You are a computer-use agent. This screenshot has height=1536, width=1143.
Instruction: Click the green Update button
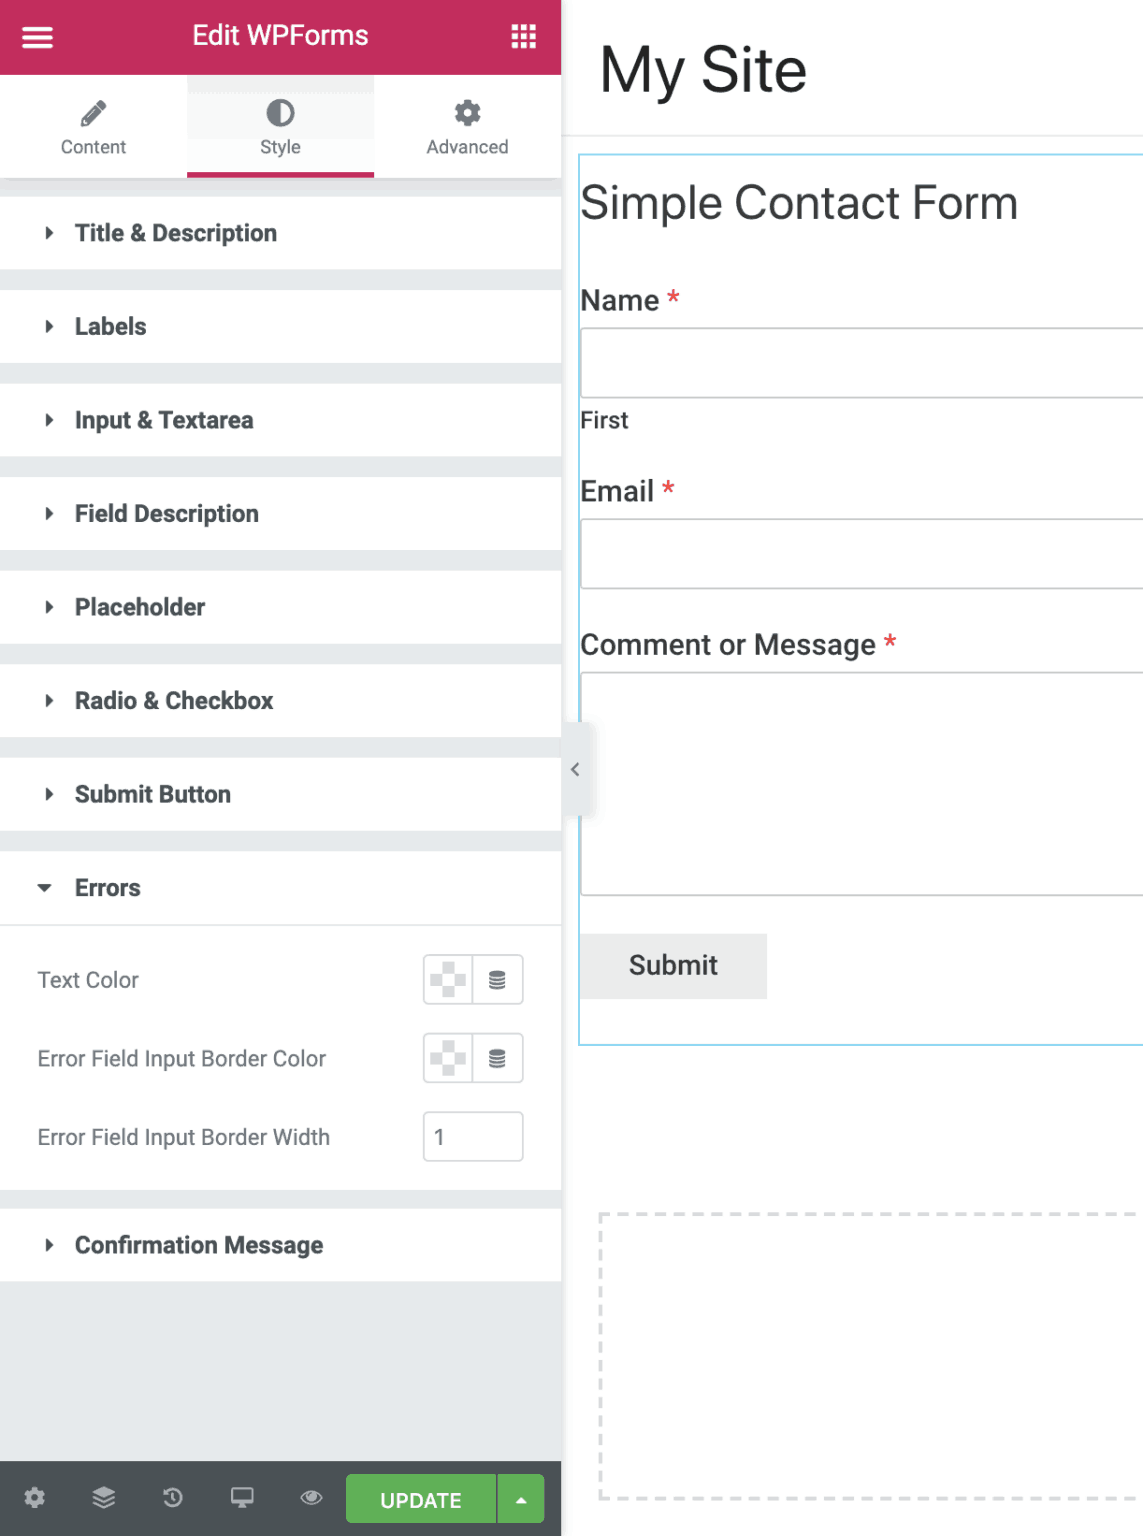pos(421,1499)
